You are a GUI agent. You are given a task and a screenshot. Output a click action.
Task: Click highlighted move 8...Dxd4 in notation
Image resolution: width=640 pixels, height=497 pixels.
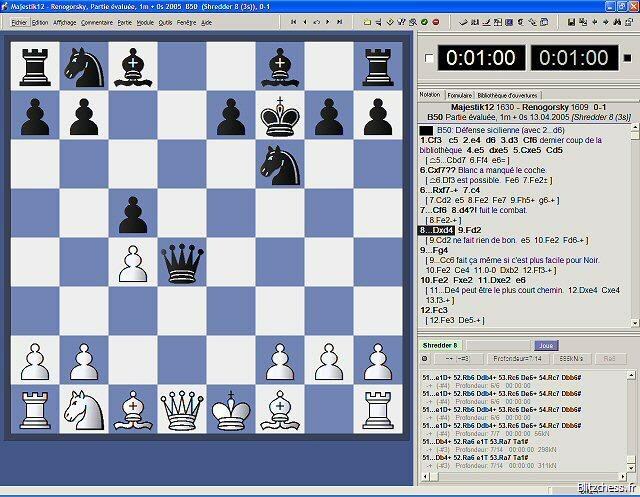tap(435, 230)
